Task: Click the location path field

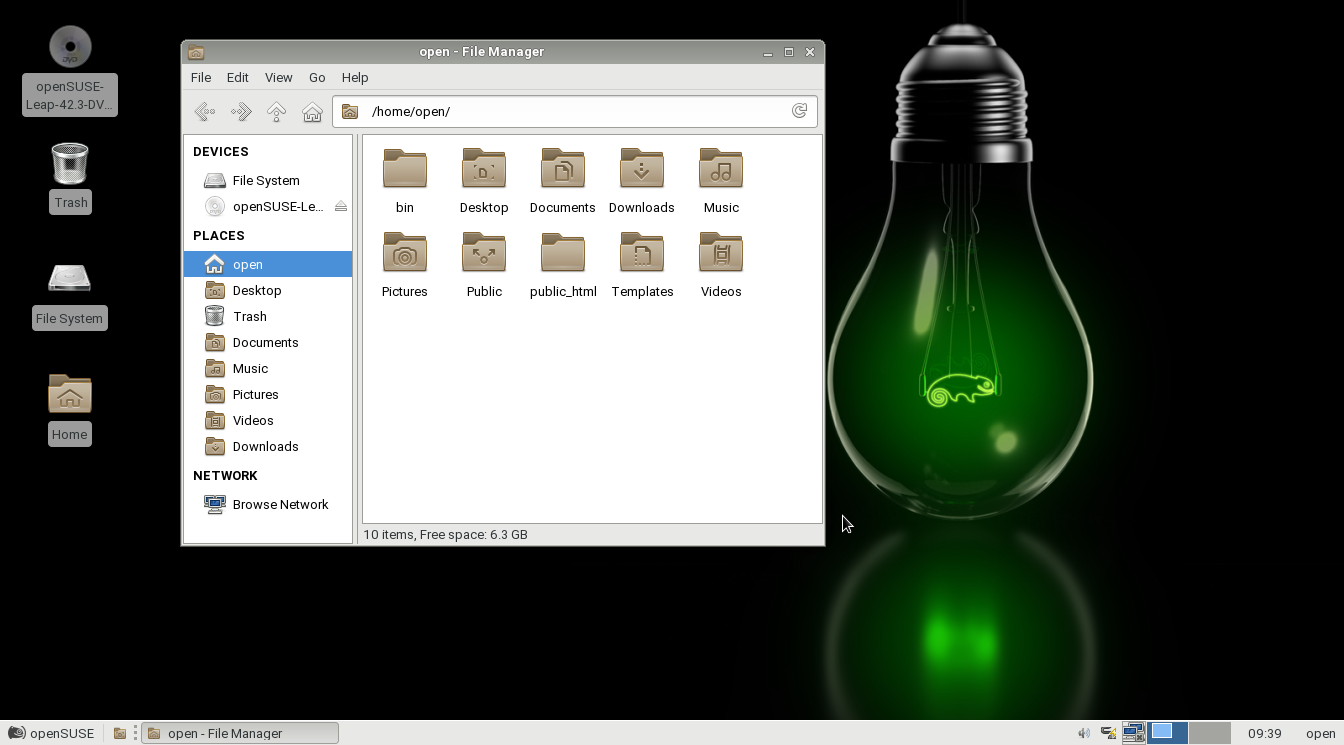Action: point(570,112)
